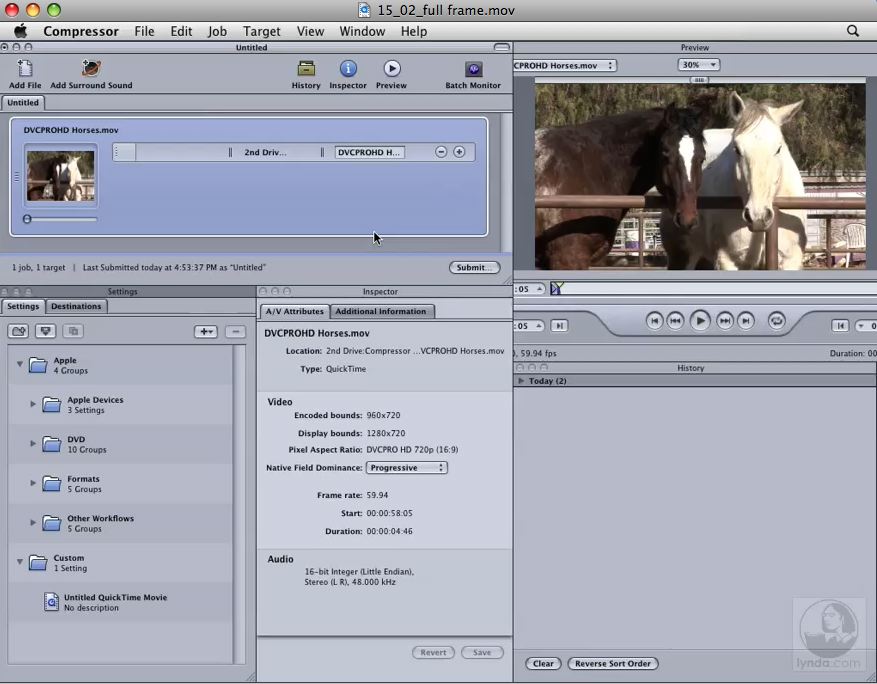Open the Additional Information tab
This screenshot has width=877, height=684.
point(380,312)
